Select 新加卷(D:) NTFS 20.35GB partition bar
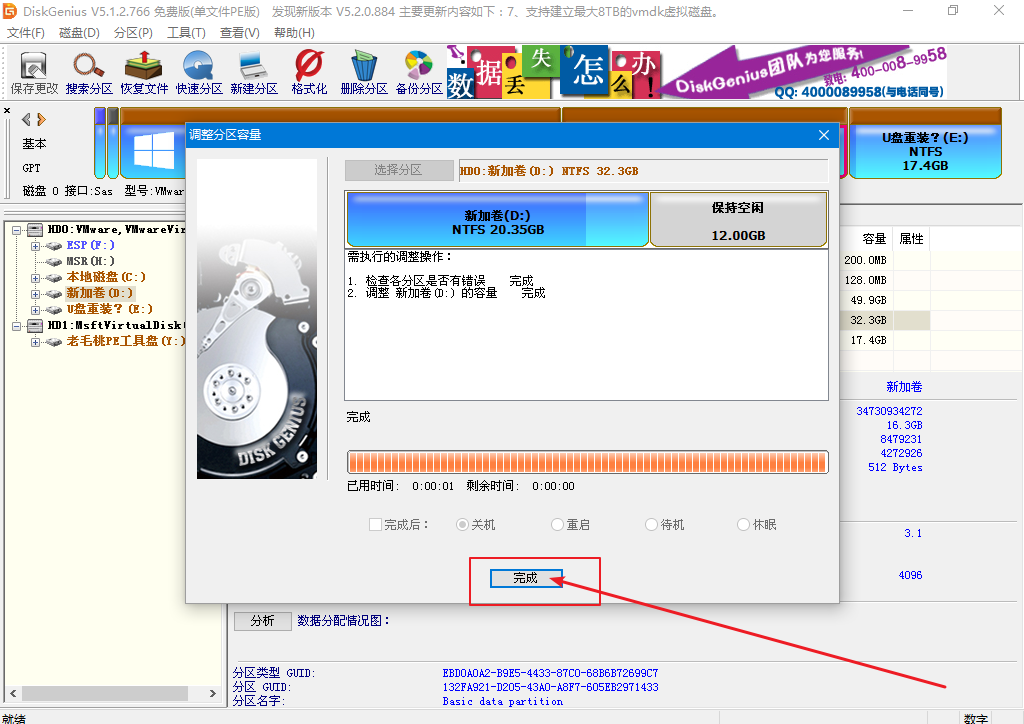The height and width of the screenshot is (724, 1024). click(x=497, y=219)
